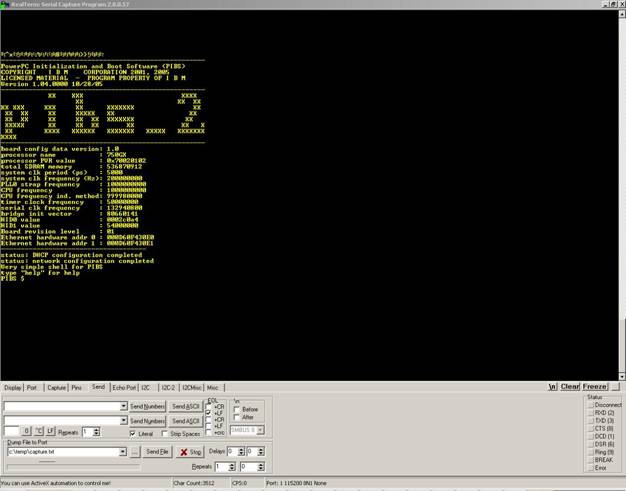Click "Char Count:3512" in the status bar
Image resolution: width=626 pixels, height=491 pixels.
(194, 483)
